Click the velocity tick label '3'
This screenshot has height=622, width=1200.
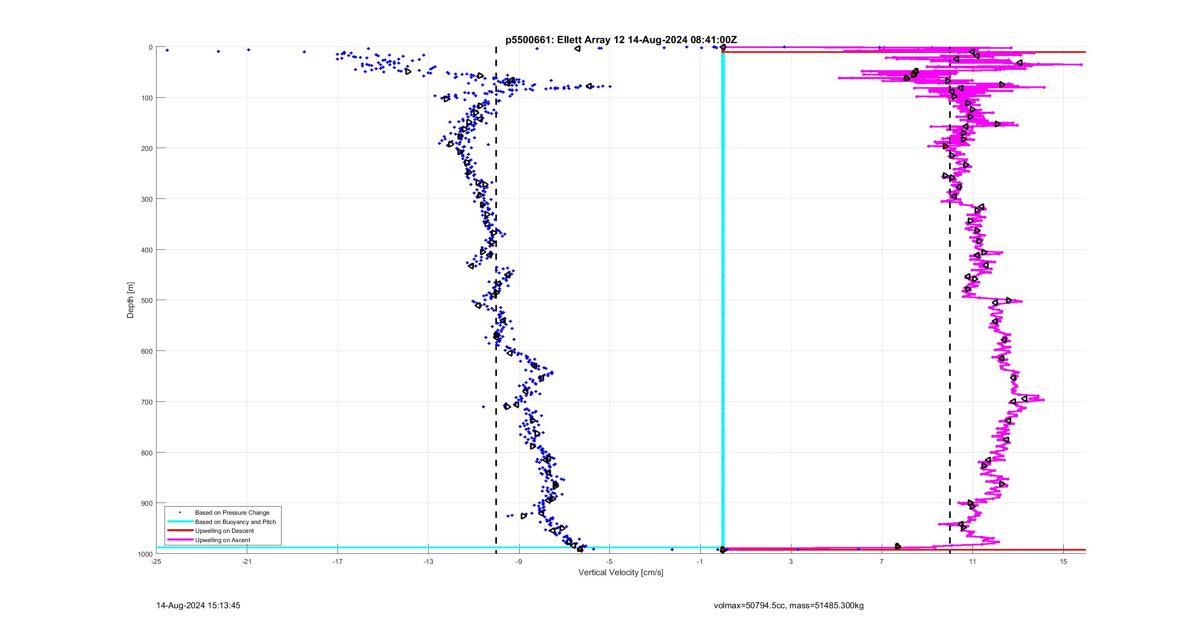791,562
